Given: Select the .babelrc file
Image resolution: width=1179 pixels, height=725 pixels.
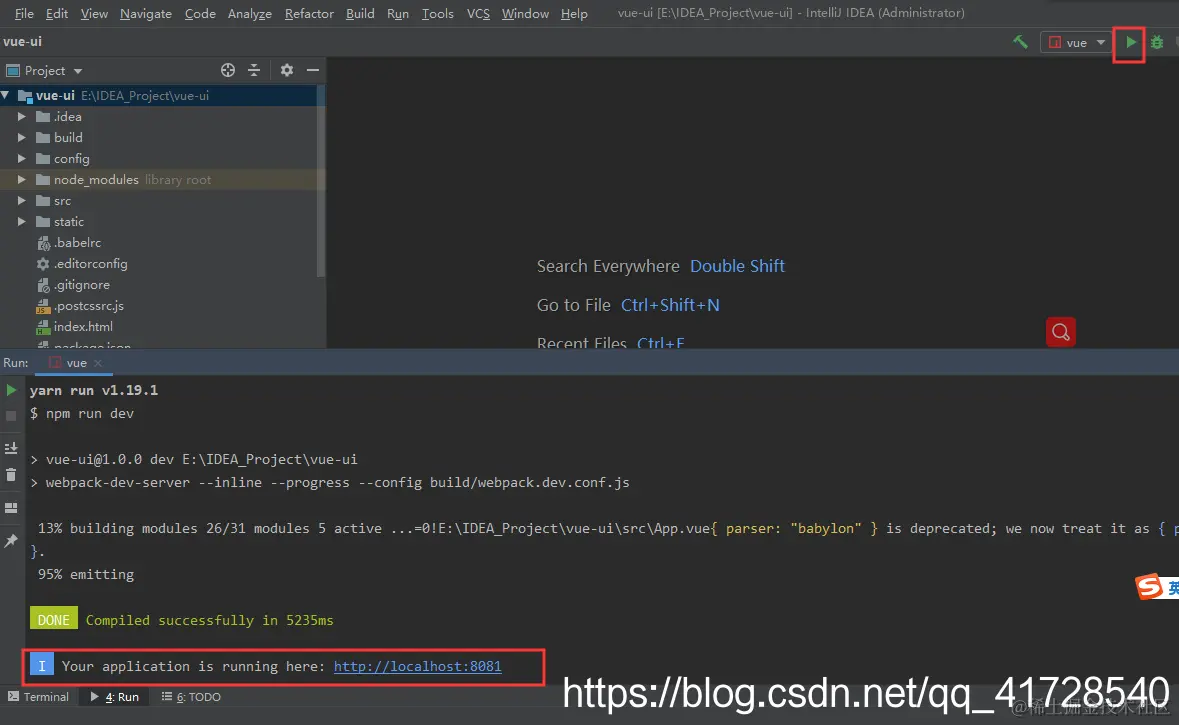Looking at the screenshot, I should click(77, 243).
